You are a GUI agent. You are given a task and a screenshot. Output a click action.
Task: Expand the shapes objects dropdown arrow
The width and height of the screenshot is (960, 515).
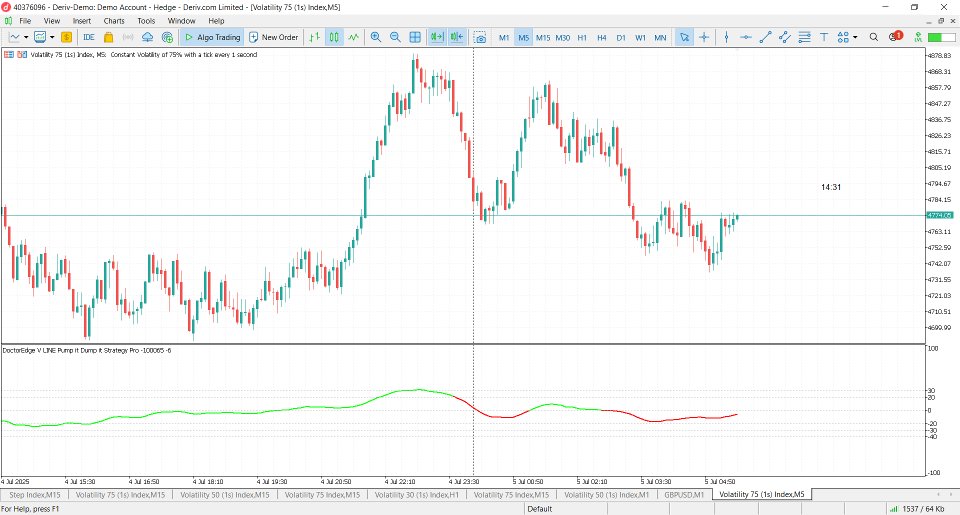tap(855, 37)
